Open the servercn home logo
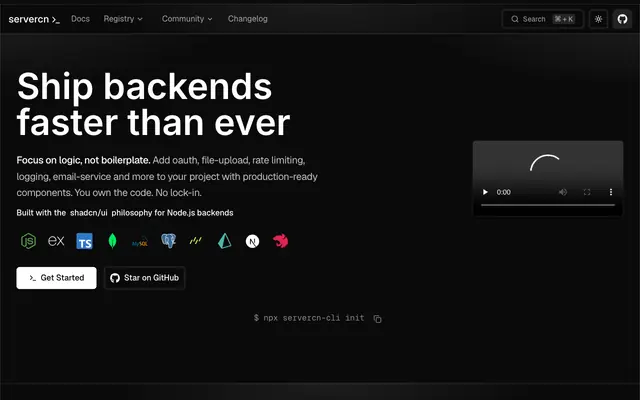640x400 pixels. 34,19
